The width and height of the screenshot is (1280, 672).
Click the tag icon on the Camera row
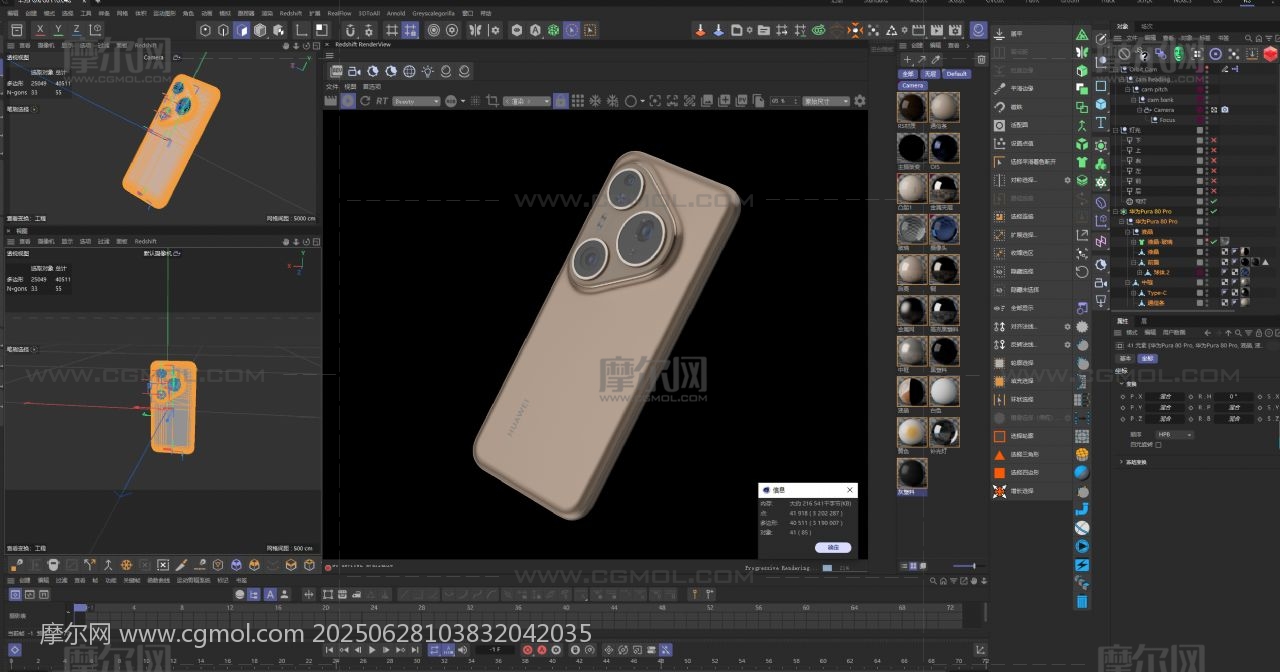click(x=1225, y=110)
